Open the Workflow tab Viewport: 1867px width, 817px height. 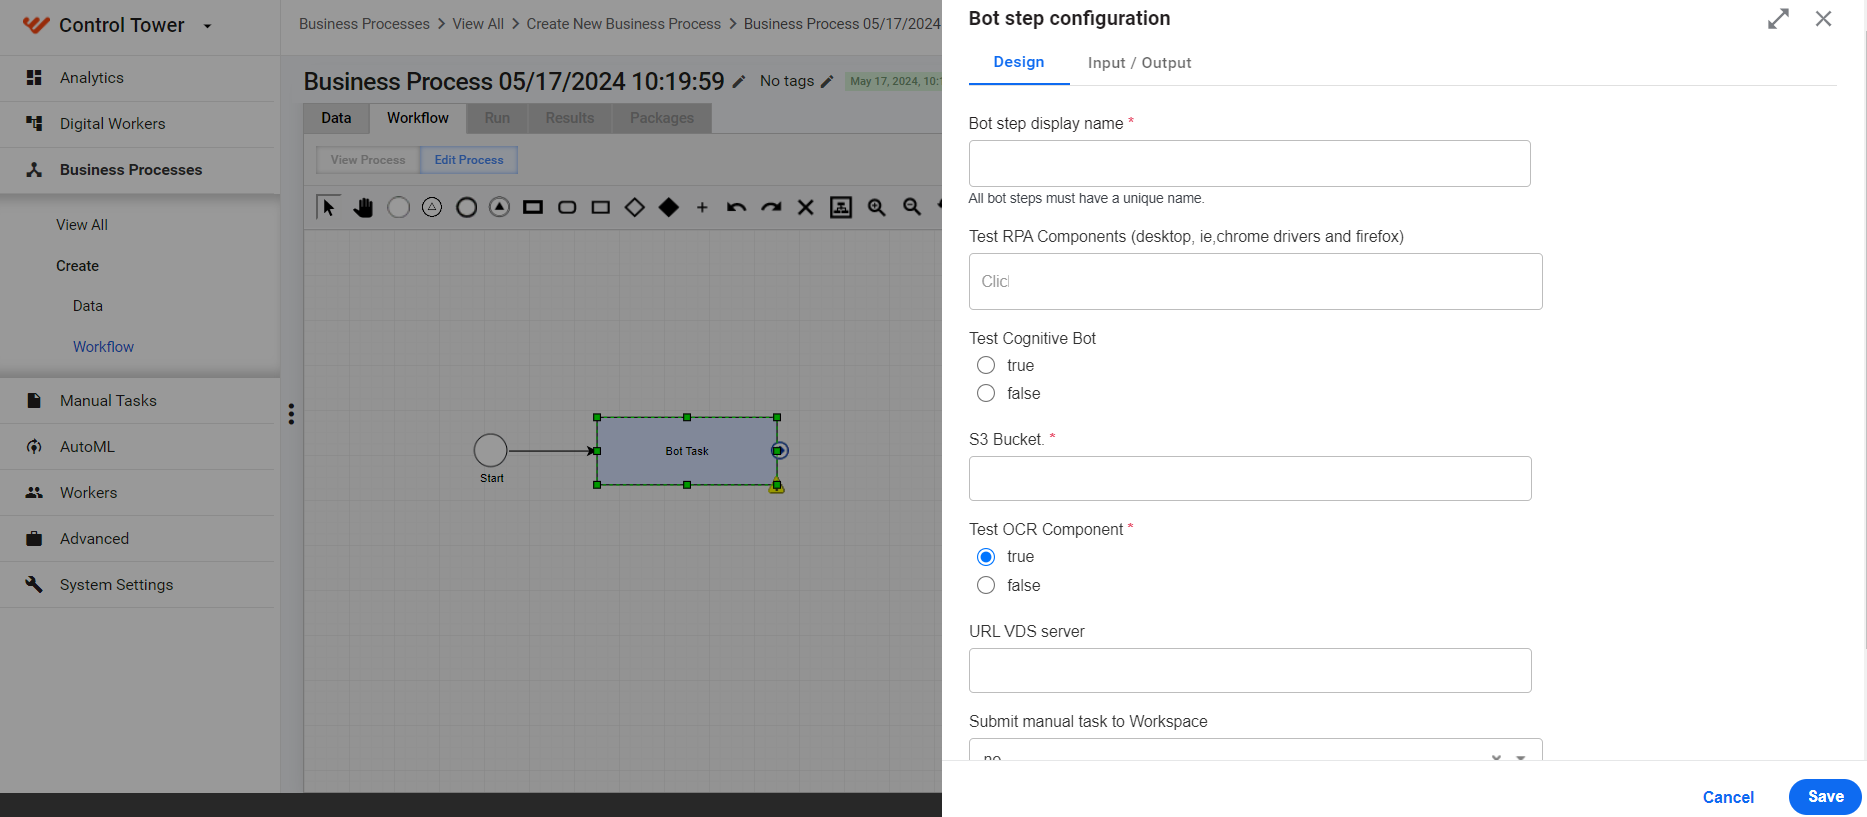pyautogui.click(x=418, y=118)
